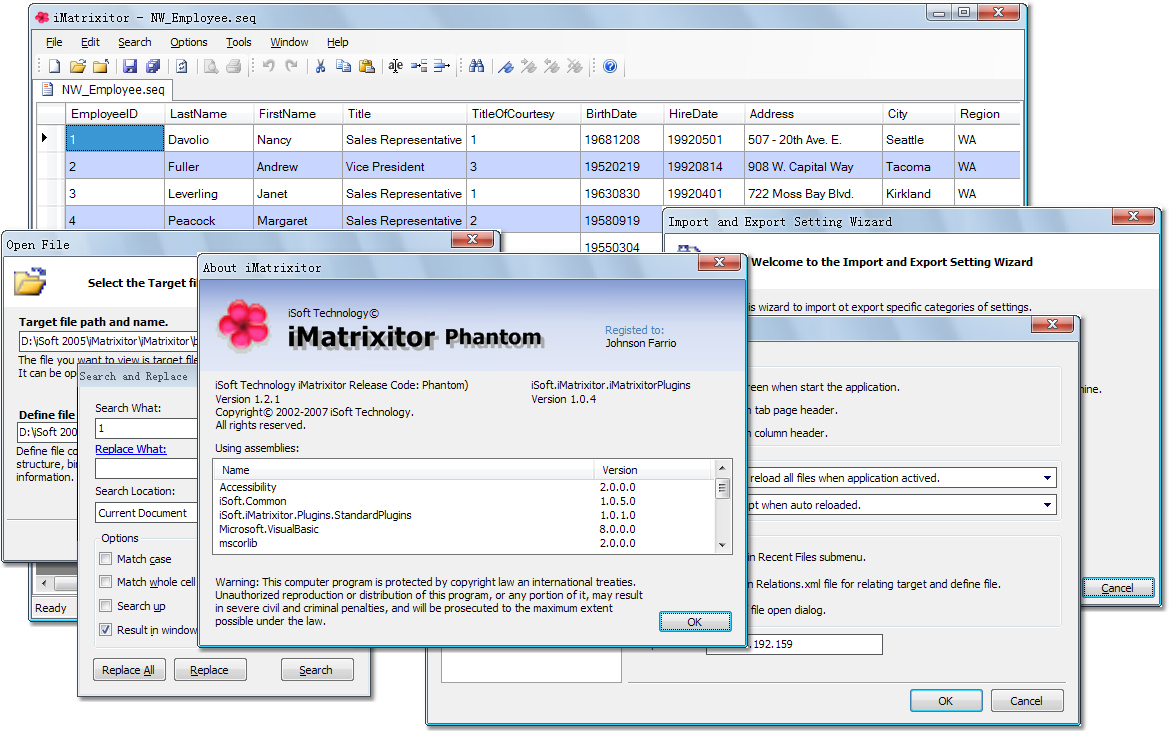Open the Tools menu
Screen dimensions: 1169x733
point(239,43)
